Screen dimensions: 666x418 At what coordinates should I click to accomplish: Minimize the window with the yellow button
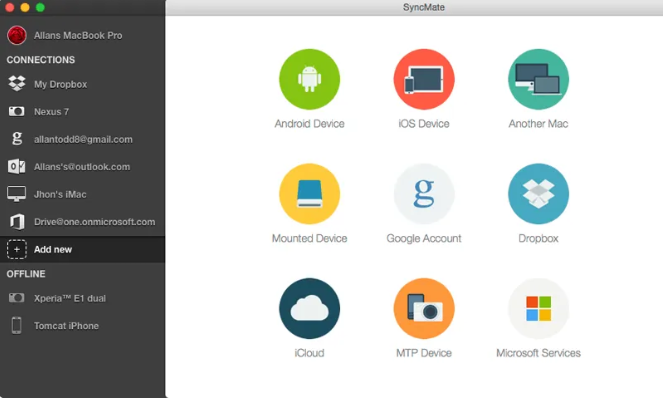(x=25, y=7)
